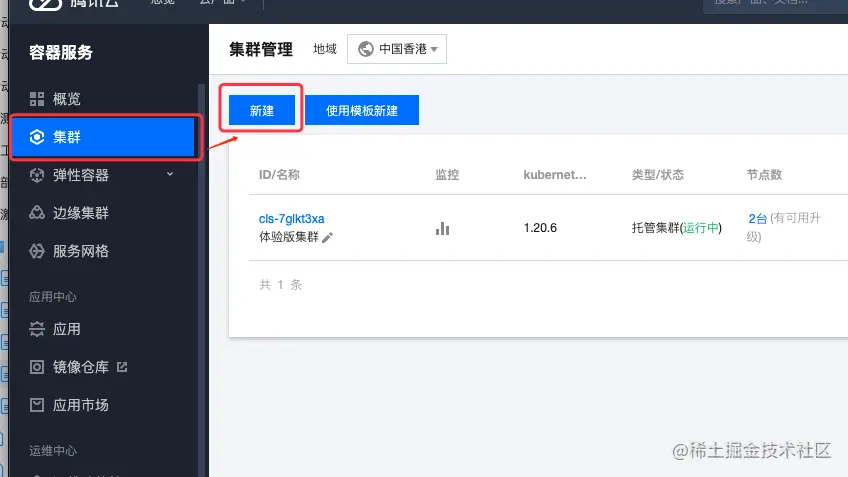This screenshot has height=477, width=848.
Task: Click the 体验版集群 cluster name
Action: [x=289, y=237]
